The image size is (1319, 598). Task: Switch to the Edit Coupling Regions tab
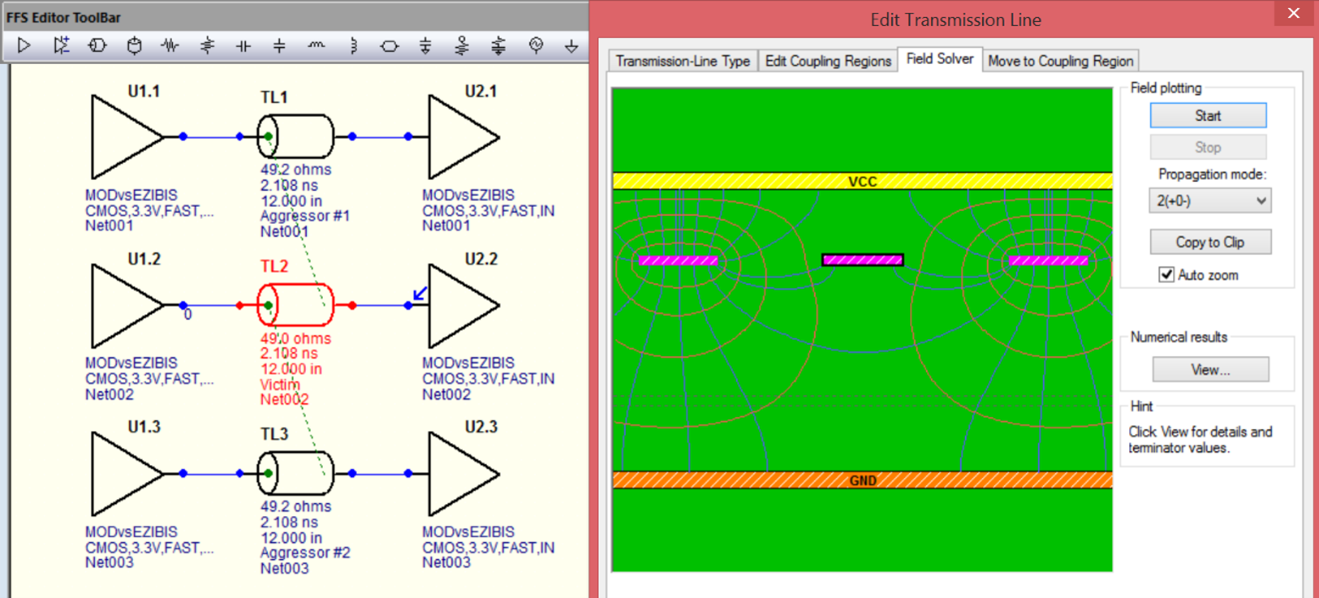click(x=827, y=60)
